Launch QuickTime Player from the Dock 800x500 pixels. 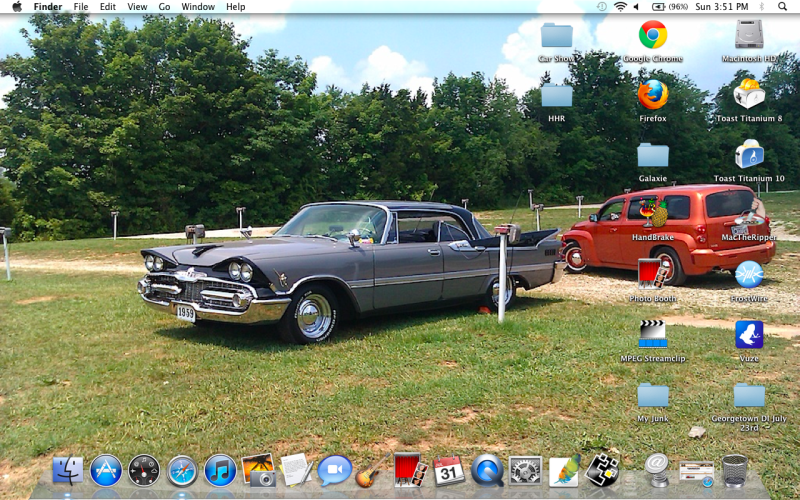(487, 470)
